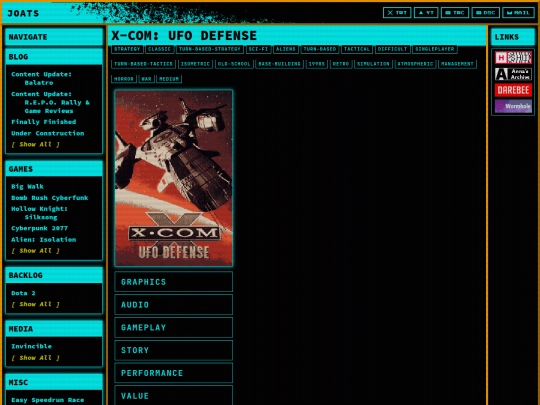The height and width of the screenshot is (405, 540).
Task: Select the ISOMETRIC tag
Action: [x=195, y=64]
